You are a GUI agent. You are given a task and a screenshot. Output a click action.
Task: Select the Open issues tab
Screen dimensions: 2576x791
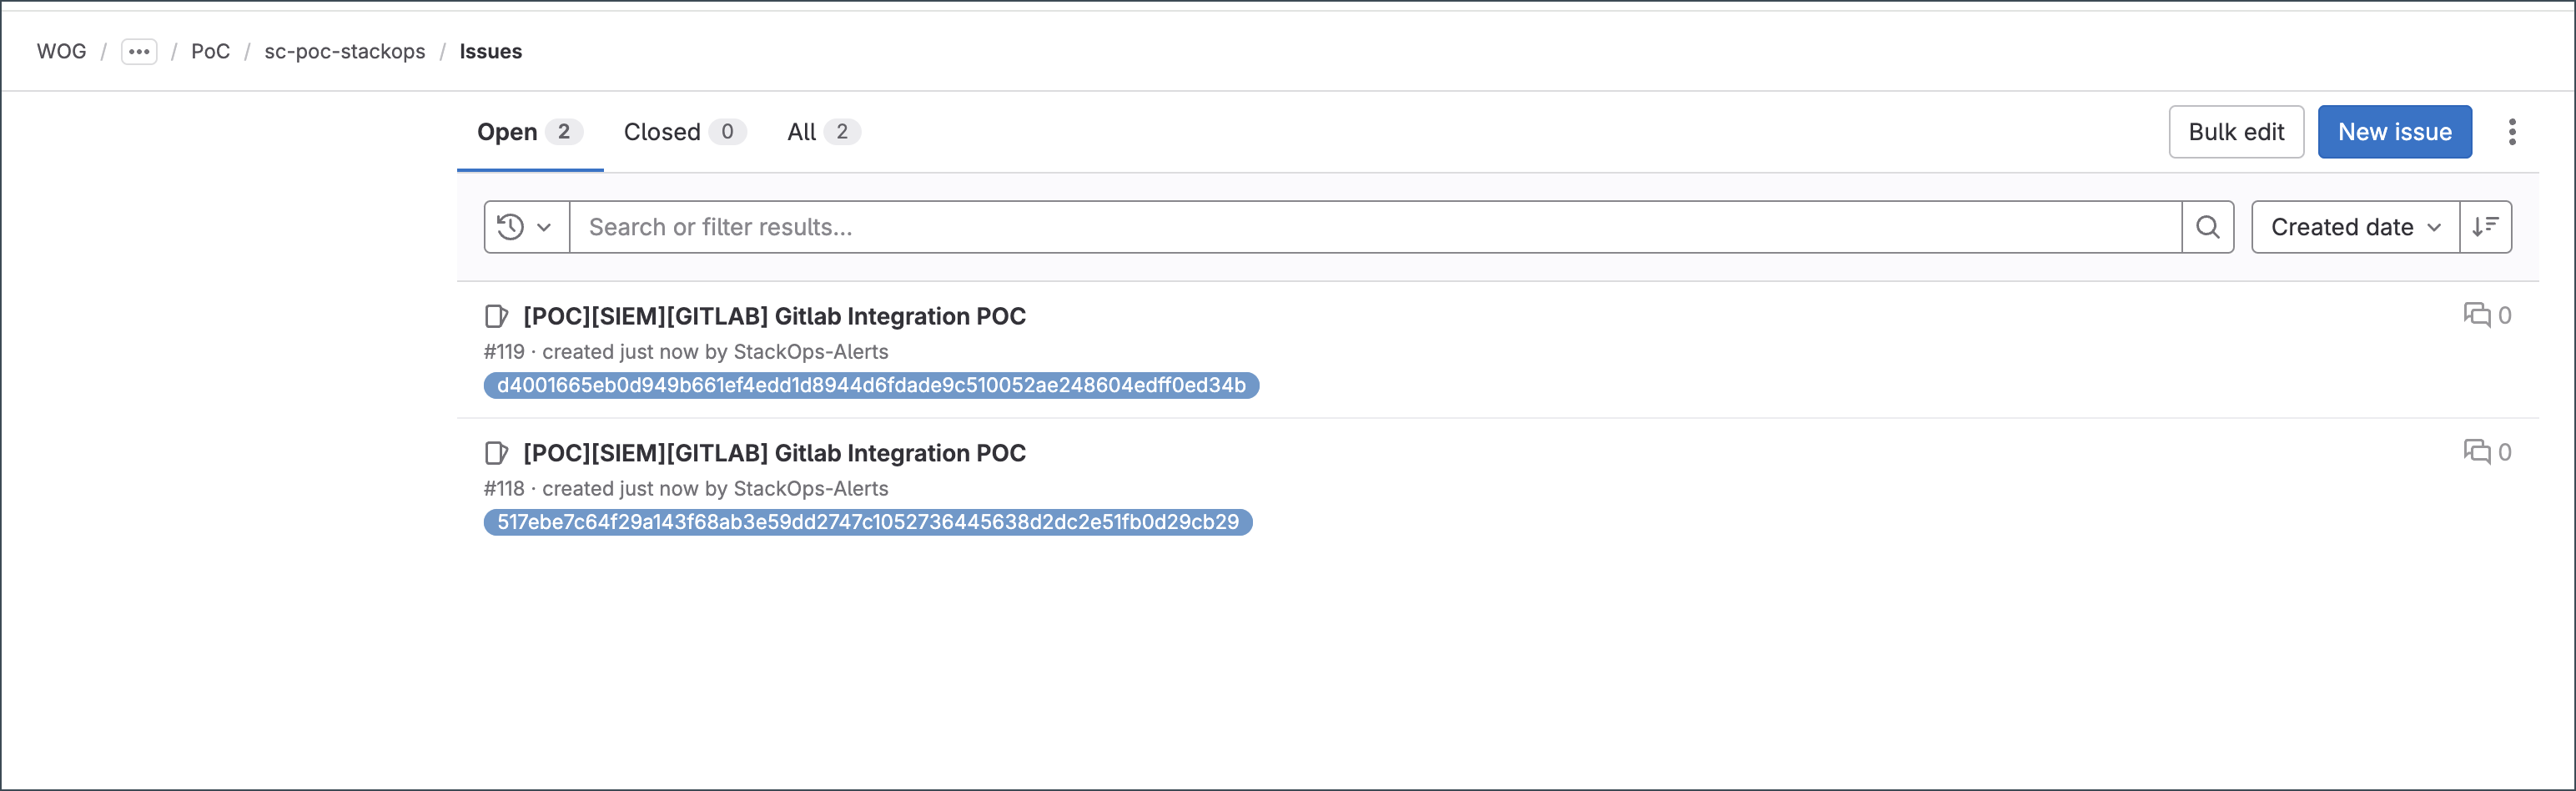click(x=510, y=131)
